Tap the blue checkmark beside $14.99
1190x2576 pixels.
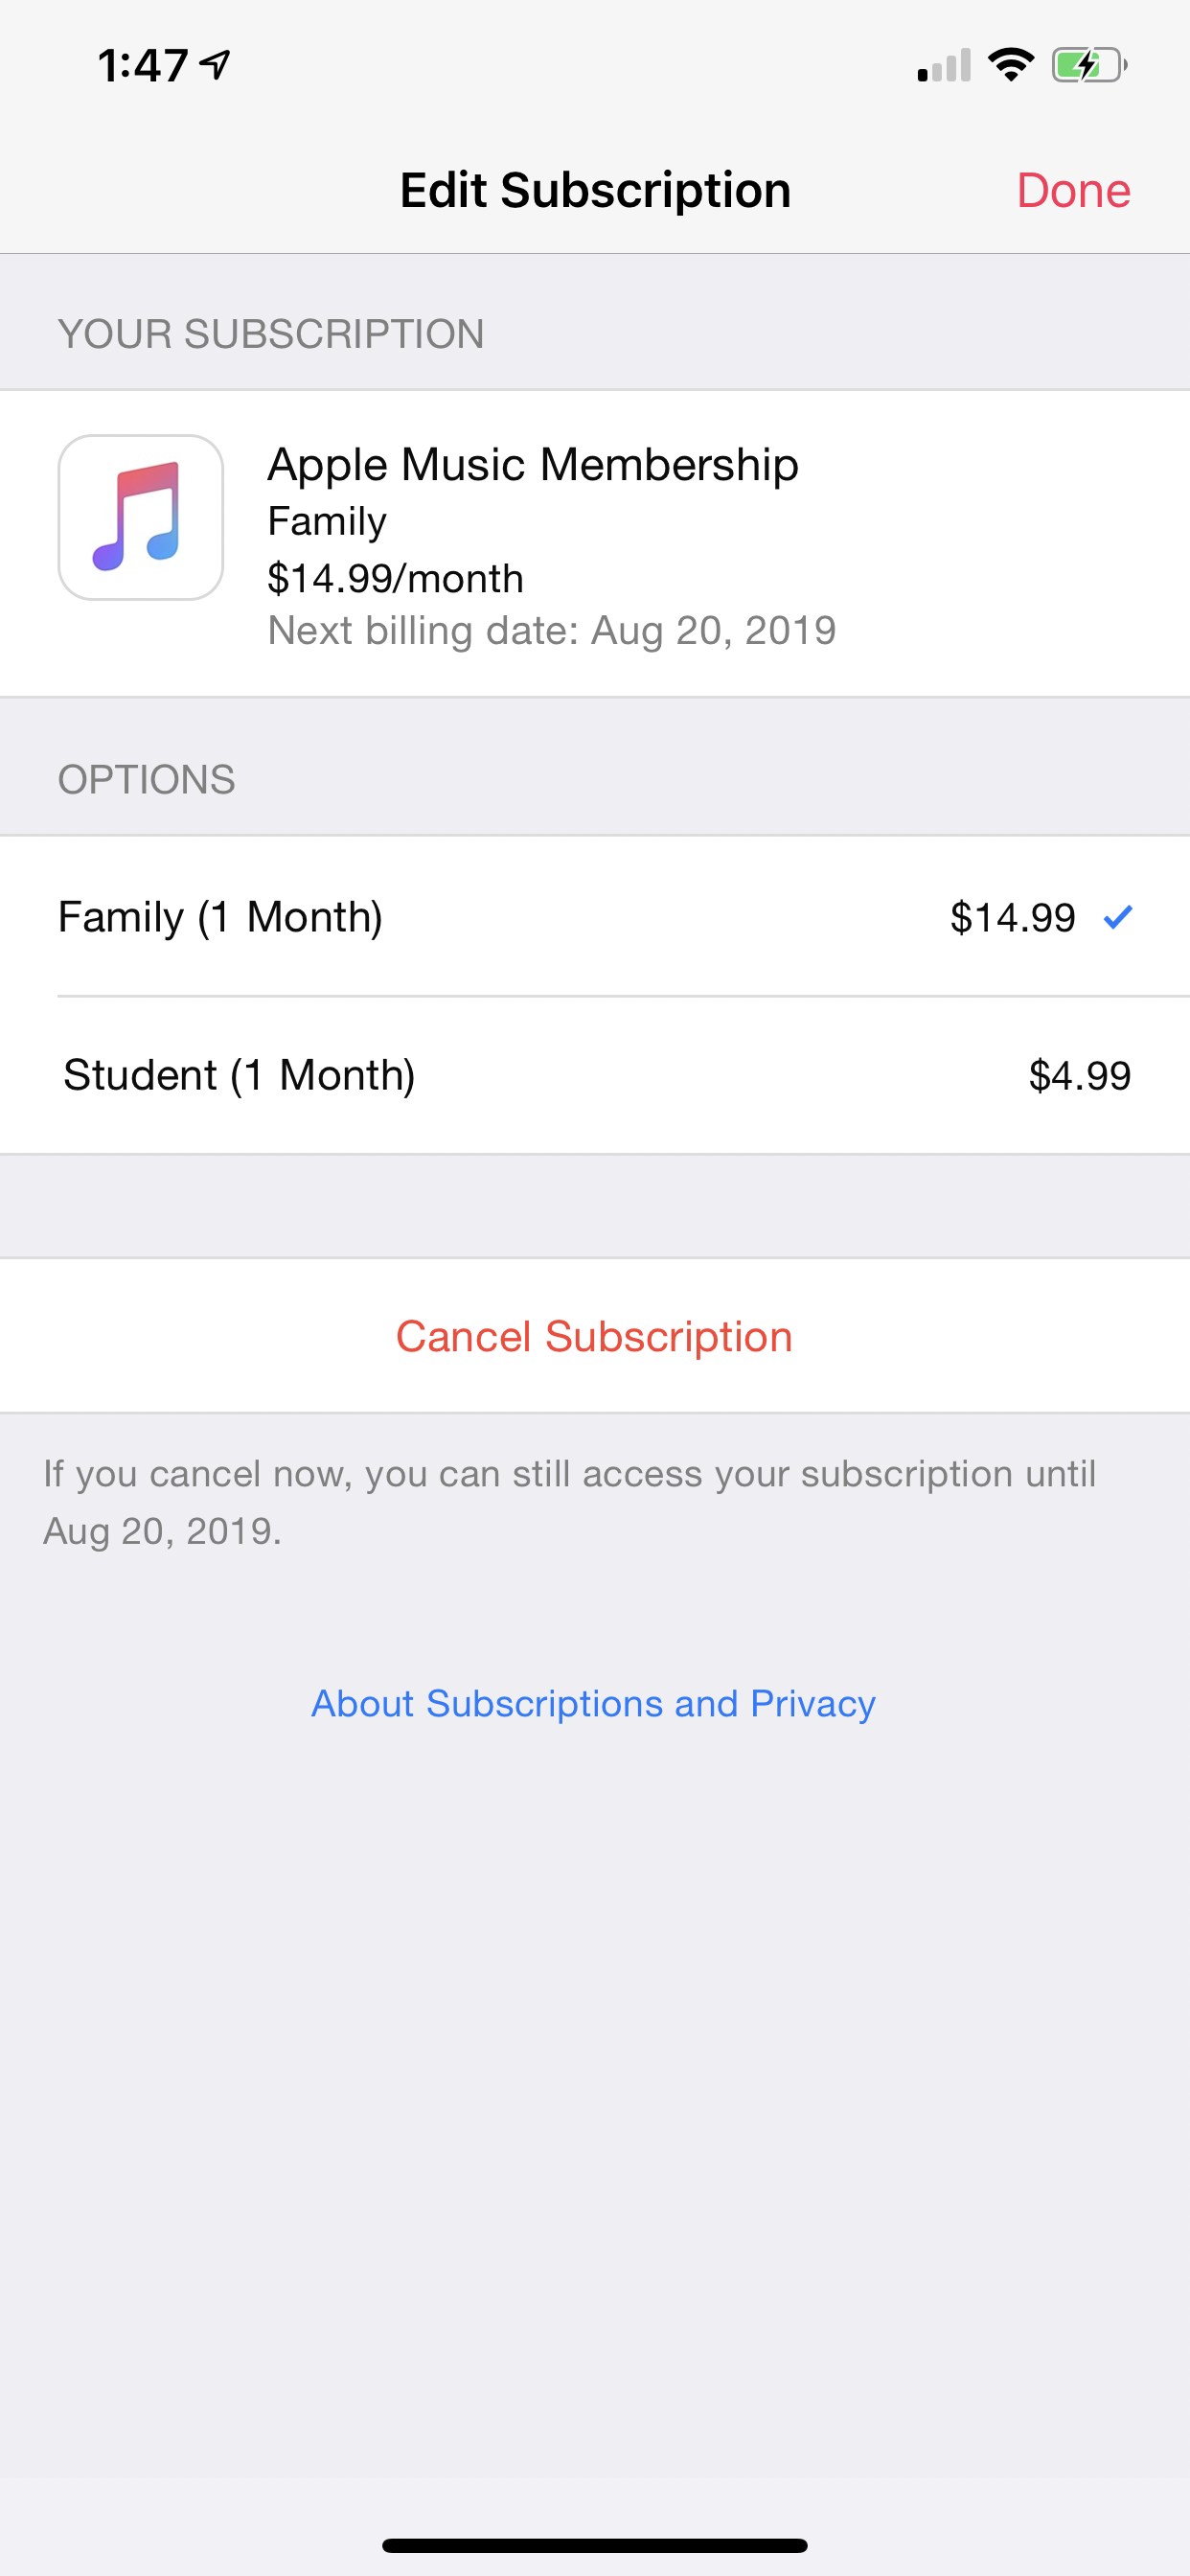pos(1117,916)
